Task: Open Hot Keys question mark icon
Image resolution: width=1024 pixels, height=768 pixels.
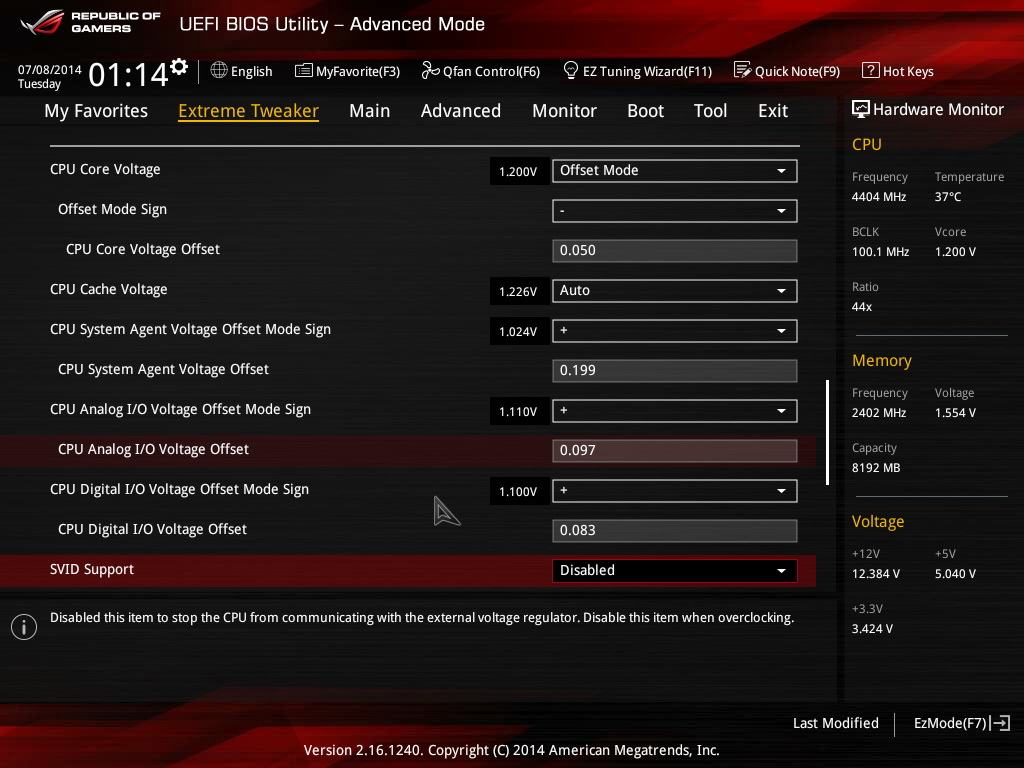Action: click(871, 71)
